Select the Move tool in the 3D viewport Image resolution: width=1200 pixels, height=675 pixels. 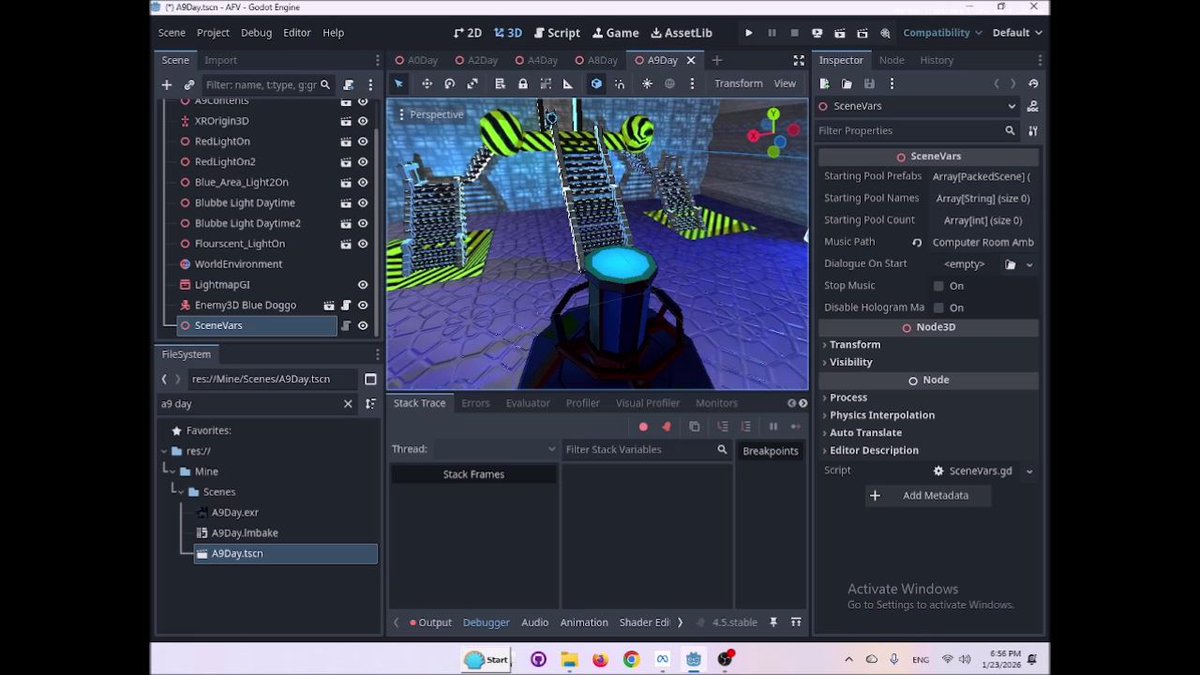(427, 83)
